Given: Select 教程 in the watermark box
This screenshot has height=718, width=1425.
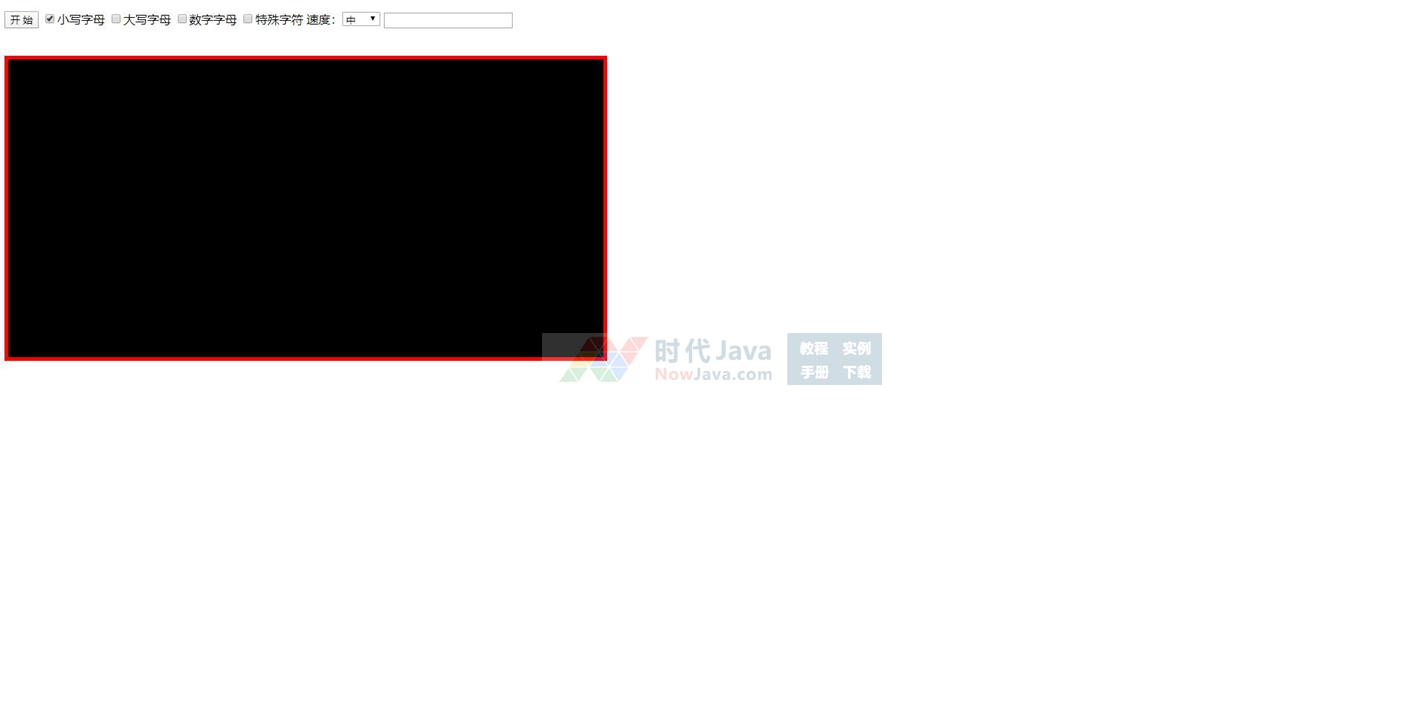Looking at the screenshot, I should click(814, 348).
